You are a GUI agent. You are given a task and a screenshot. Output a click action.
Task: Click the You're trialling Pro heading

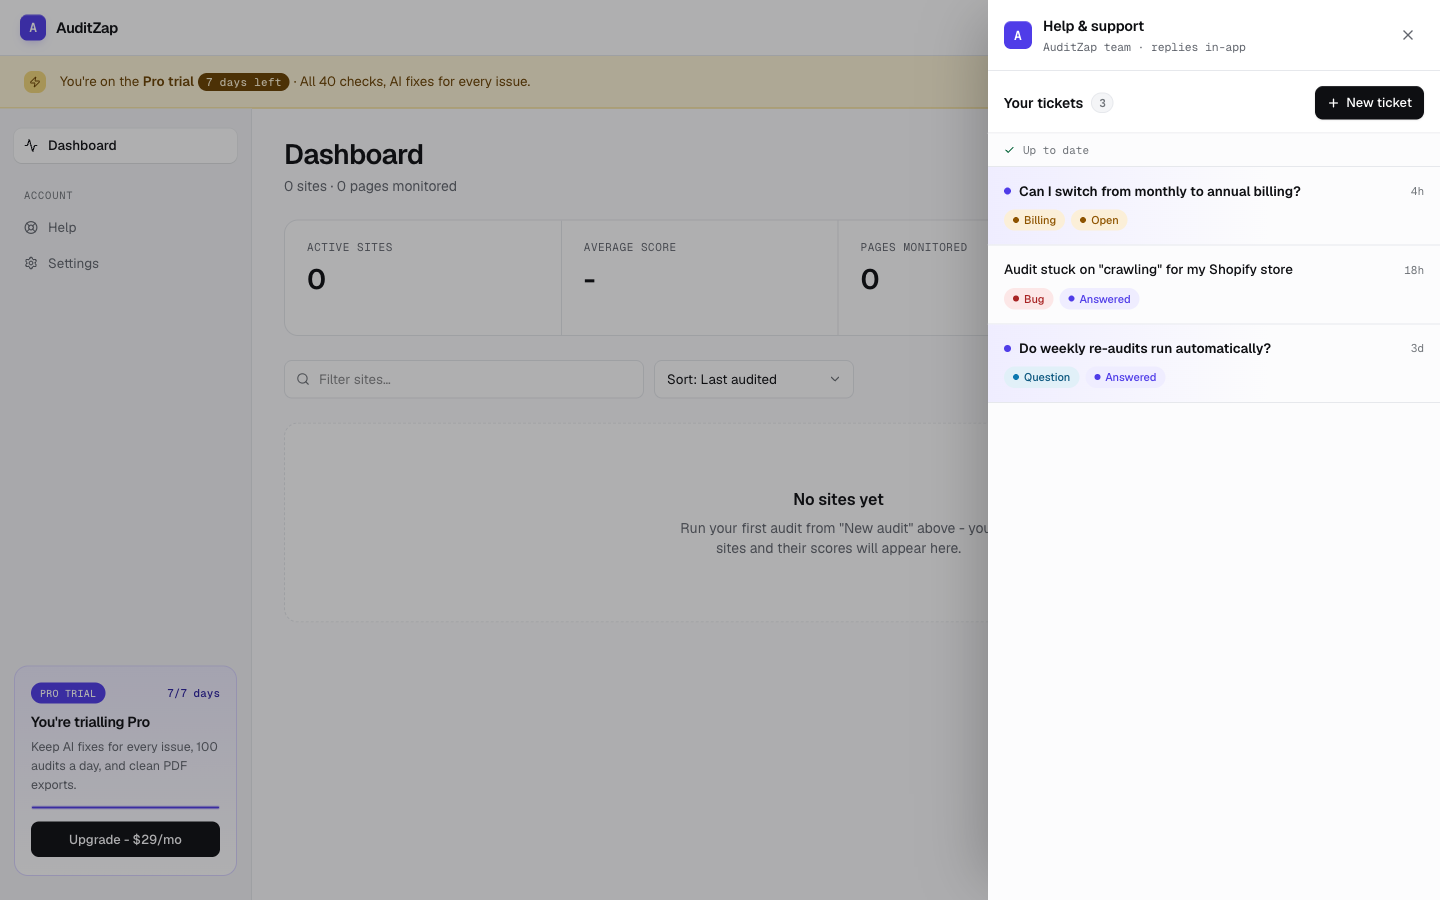tap(90, 722)
